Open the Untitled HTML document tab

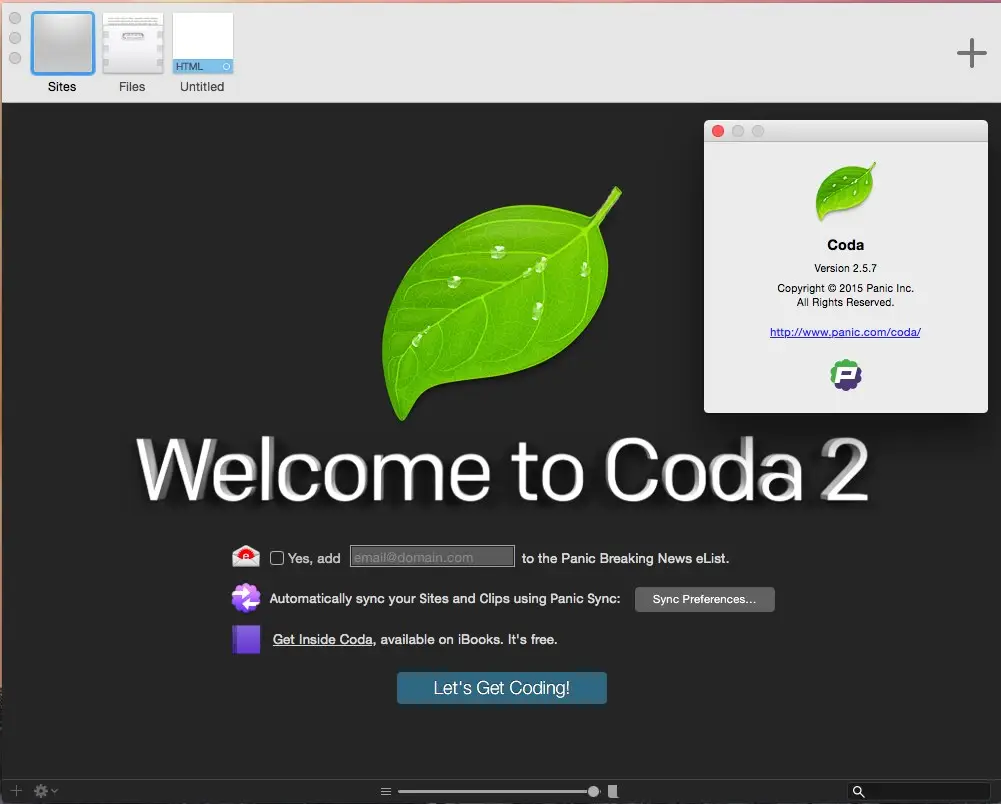(202, 43)
